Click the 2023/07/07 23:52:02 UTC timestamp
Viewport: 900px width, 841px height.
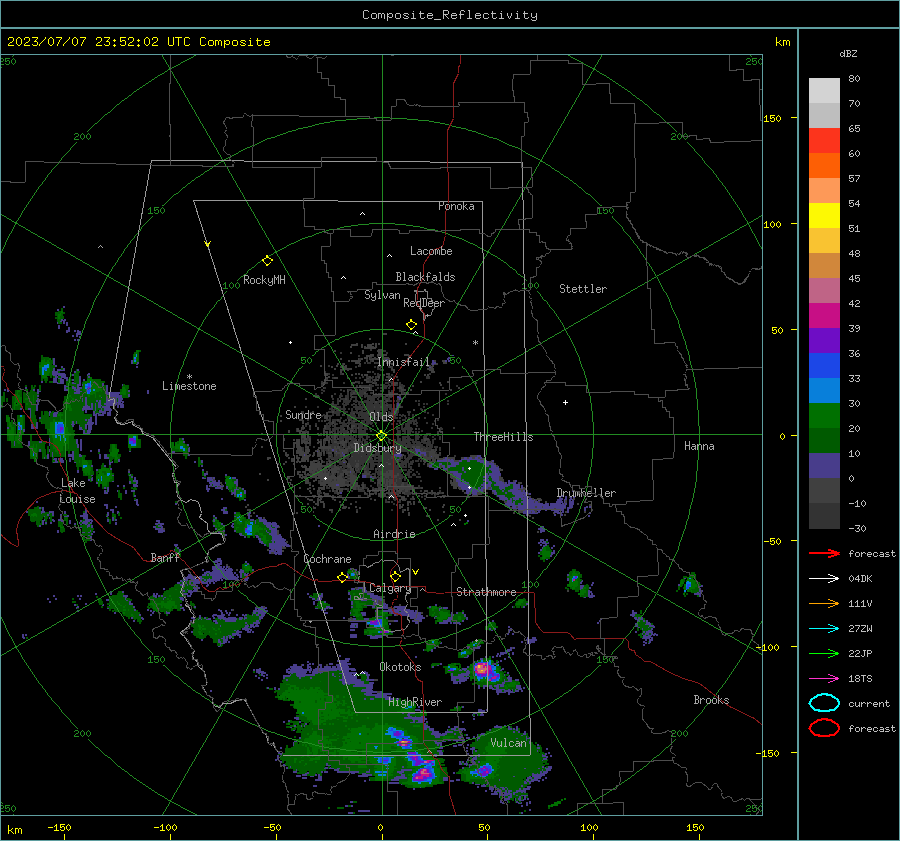(x=98, y=42)
